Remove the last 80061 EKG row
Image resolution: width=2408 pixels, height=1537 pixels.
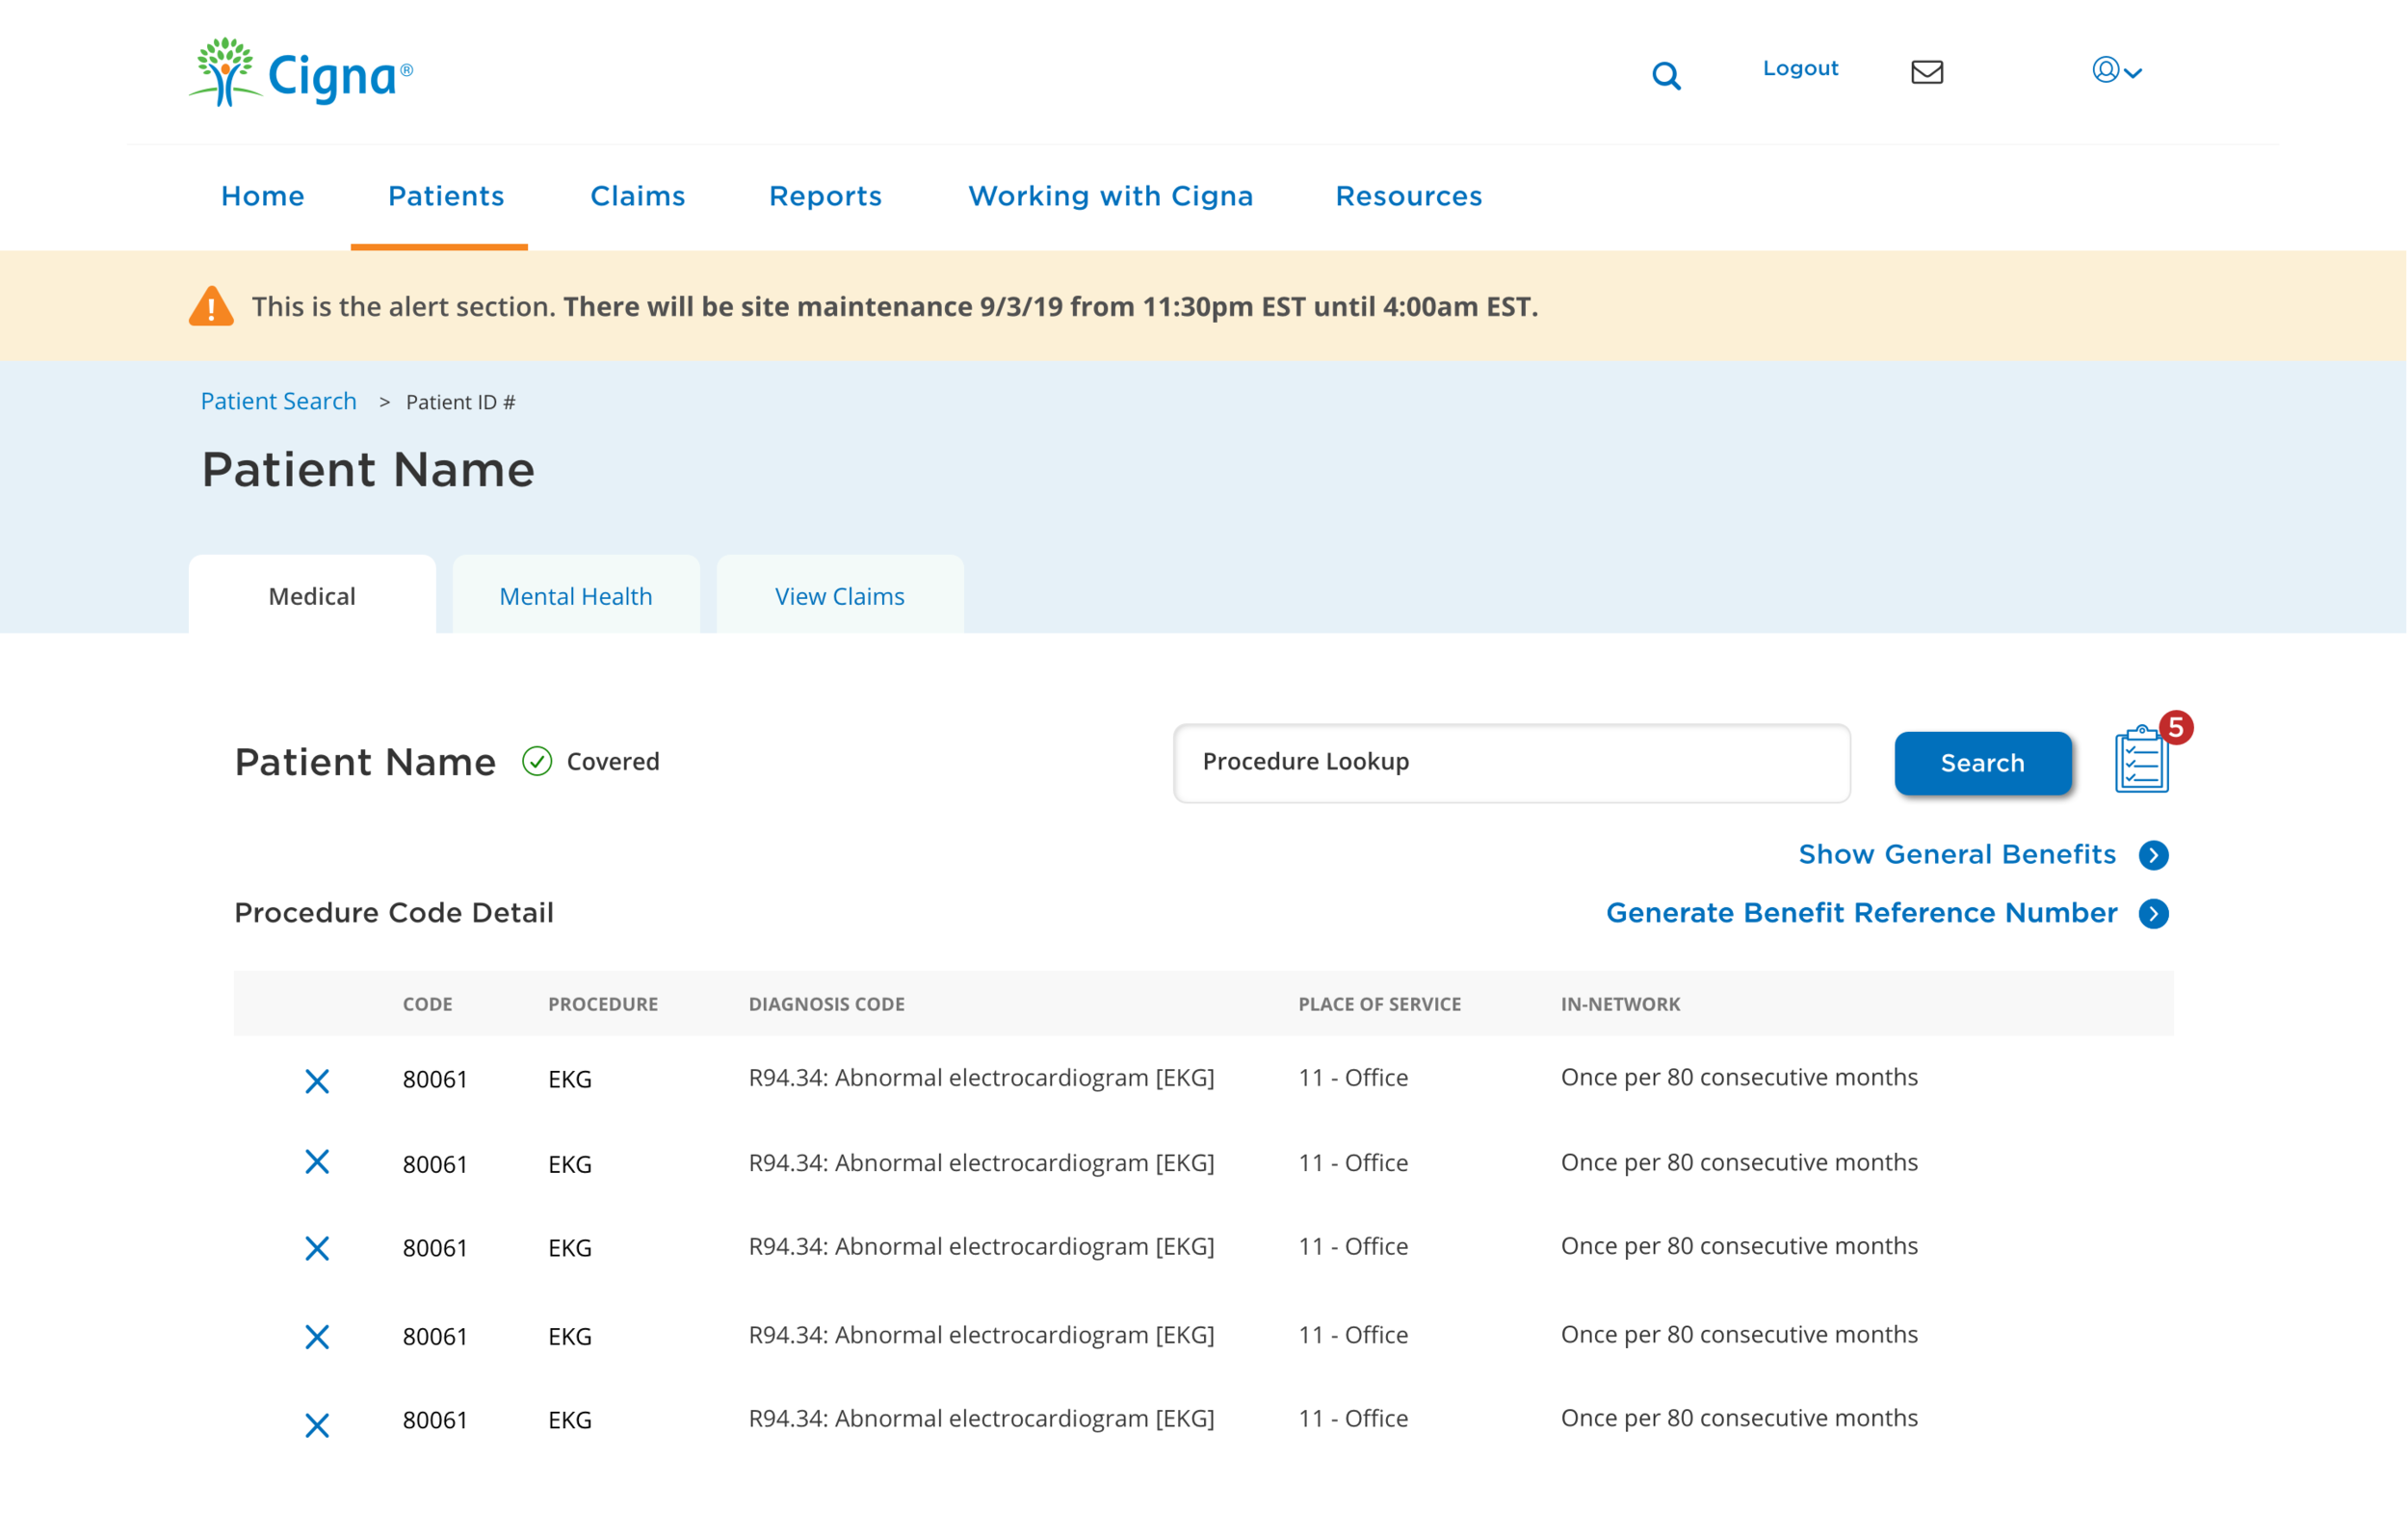click(317, 1425)
